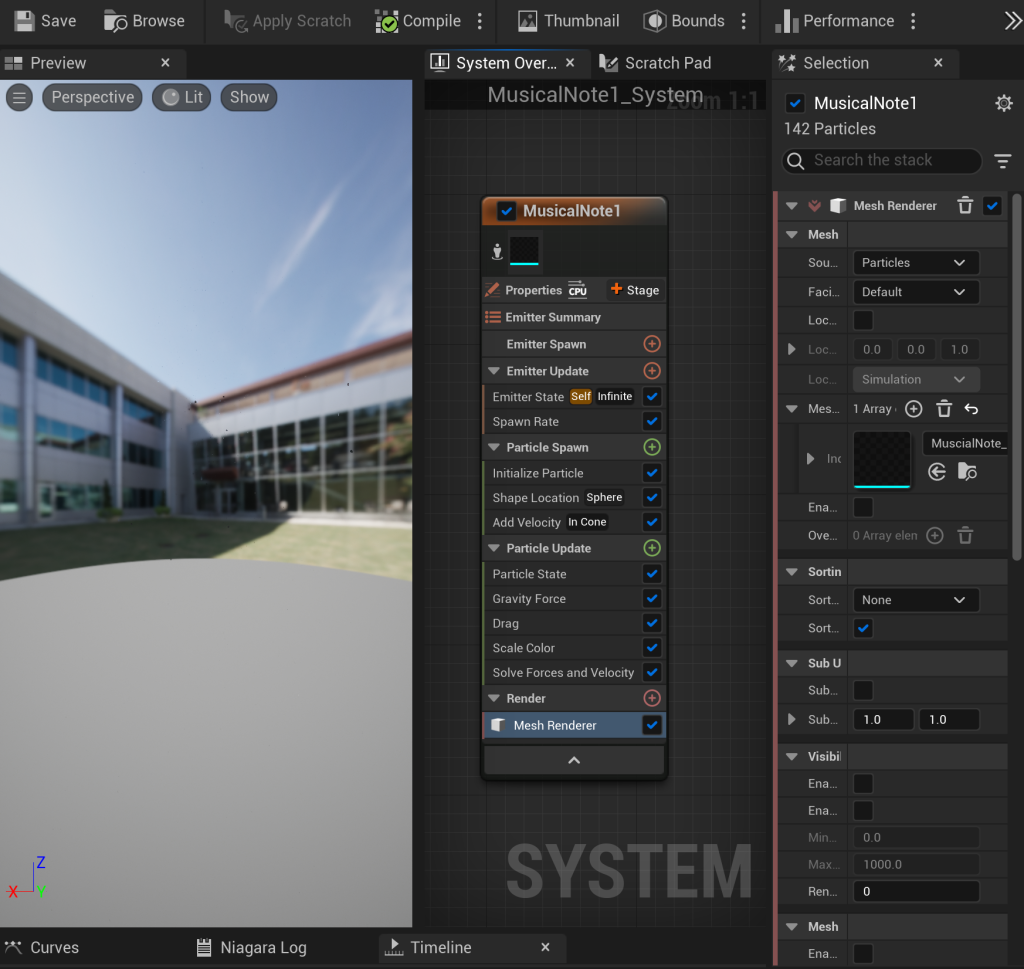Open the Niagara Log tab
The width and height of the screenshot is (1024, 969).
click(x=263, y=948)
